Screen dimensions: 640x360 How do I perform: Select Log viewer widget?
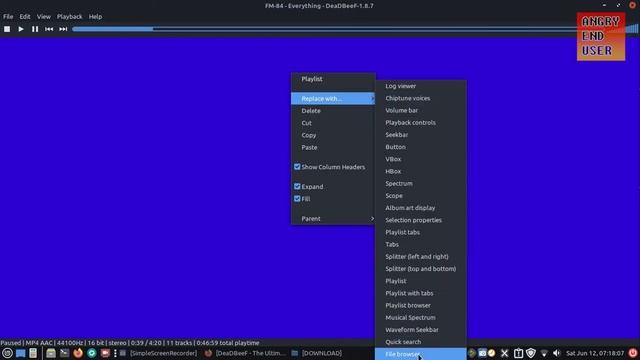point(421,86)
